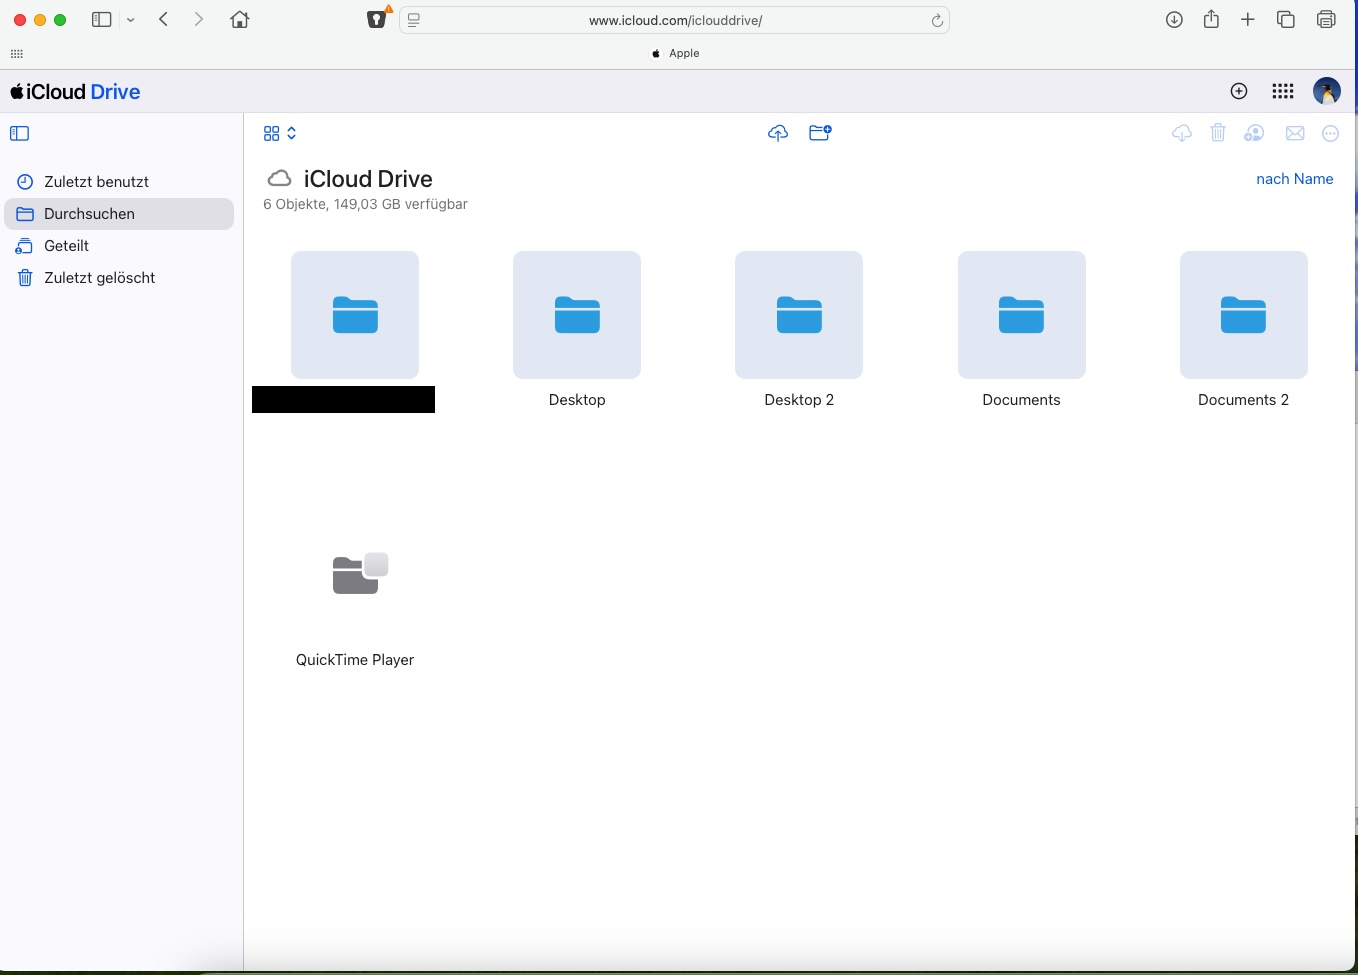The width and height of the screenshot is (1358, 975).
Task: Click the Safari sidebar toggle icon
Action: 101,20
